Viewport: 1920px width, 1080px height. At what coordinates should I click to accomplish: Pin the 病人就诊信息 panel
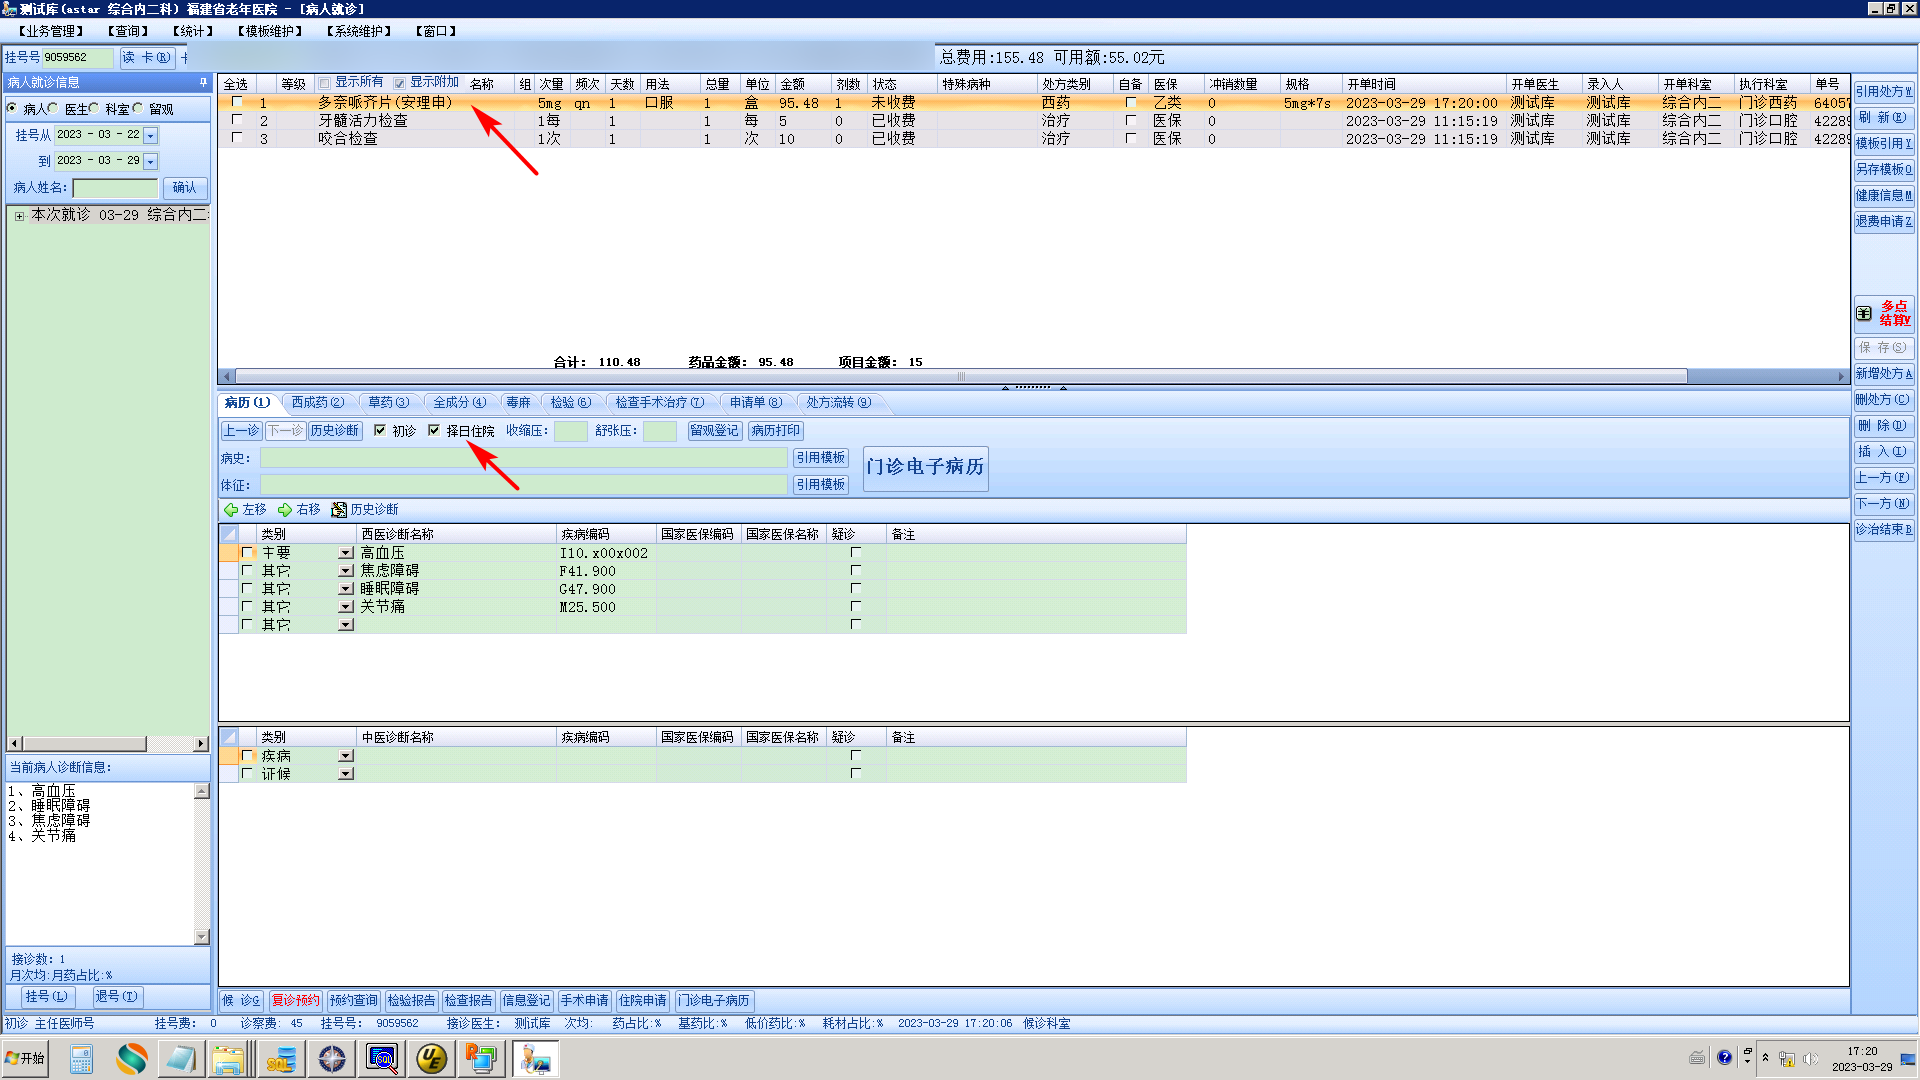[203, 82]
